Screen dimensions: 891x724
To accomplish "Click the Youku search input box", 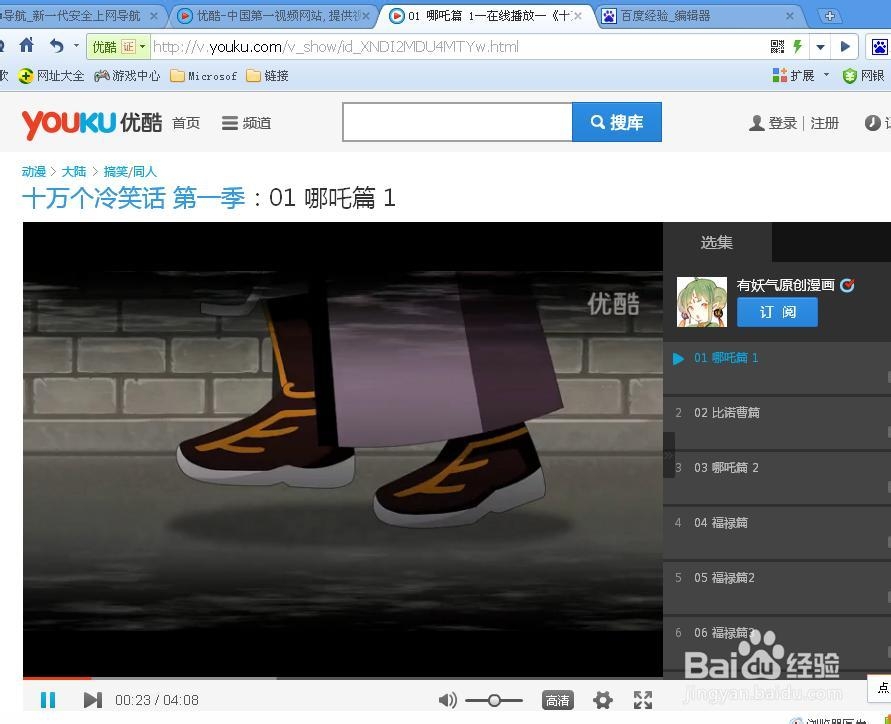I will 457,122.
